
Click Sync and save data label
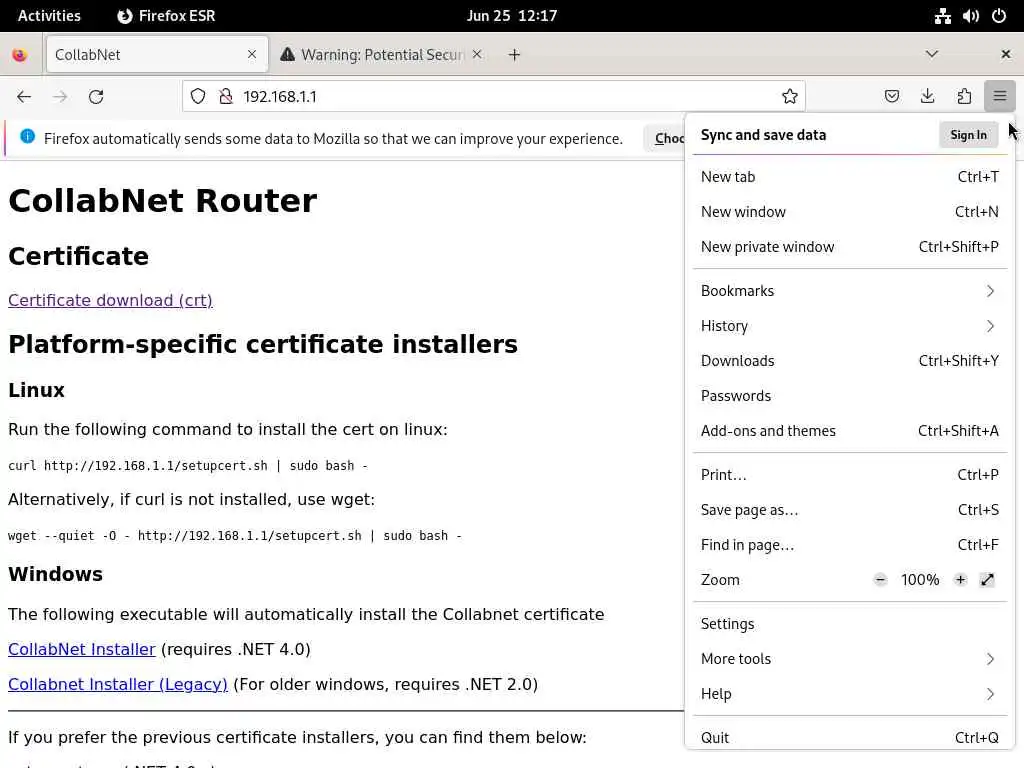(x=763, y=135)
